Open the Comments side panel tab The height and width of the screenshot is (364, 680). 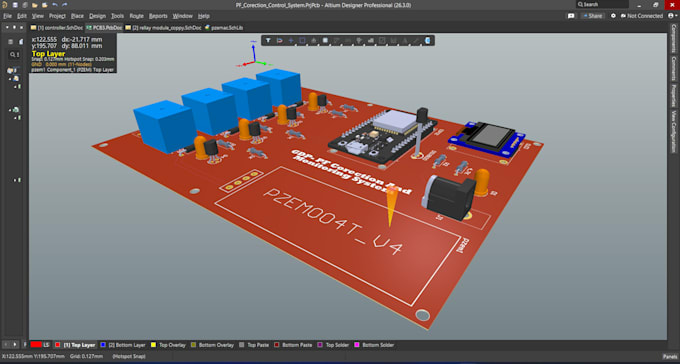coord(673,68)
